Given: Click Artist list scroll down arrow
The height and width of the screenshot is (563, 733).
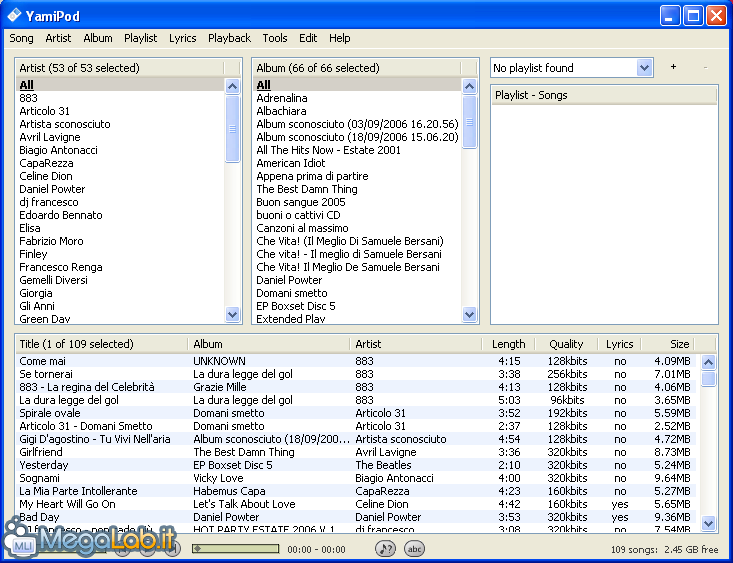Looking at the screenshot, I should (232, 314).
